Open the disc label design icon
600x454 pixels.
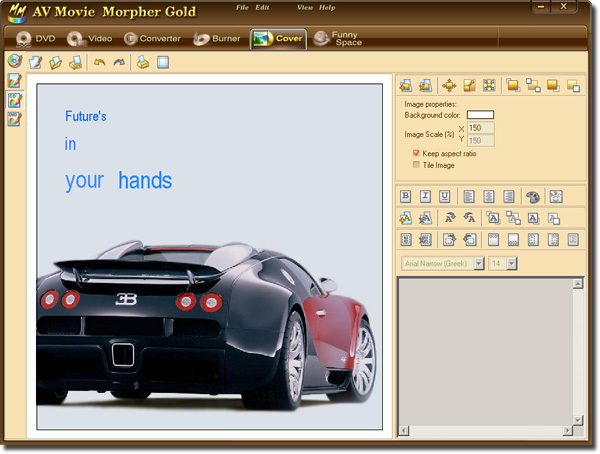point(15,61)
